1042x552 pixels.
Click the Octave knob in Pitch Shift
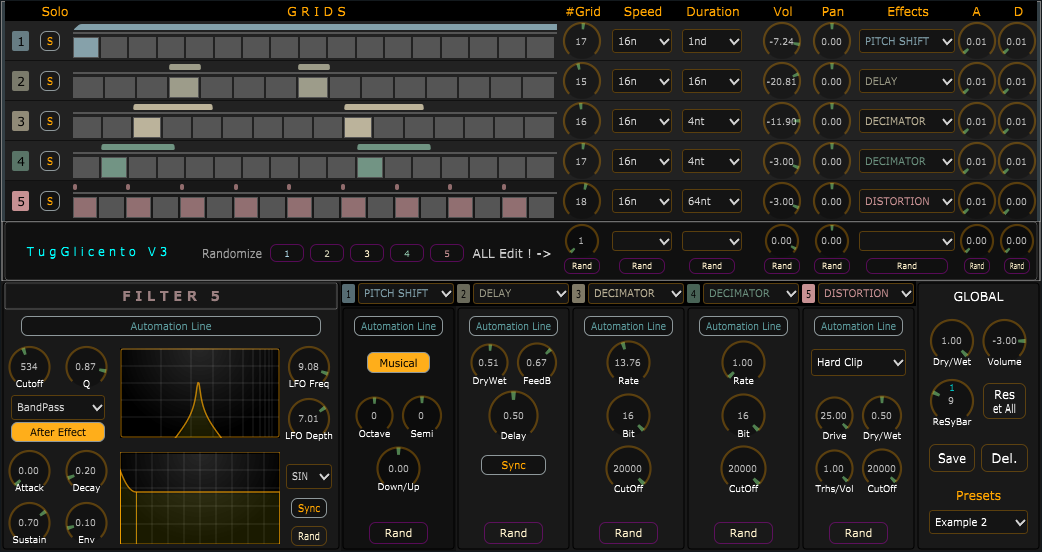point(375,415)
